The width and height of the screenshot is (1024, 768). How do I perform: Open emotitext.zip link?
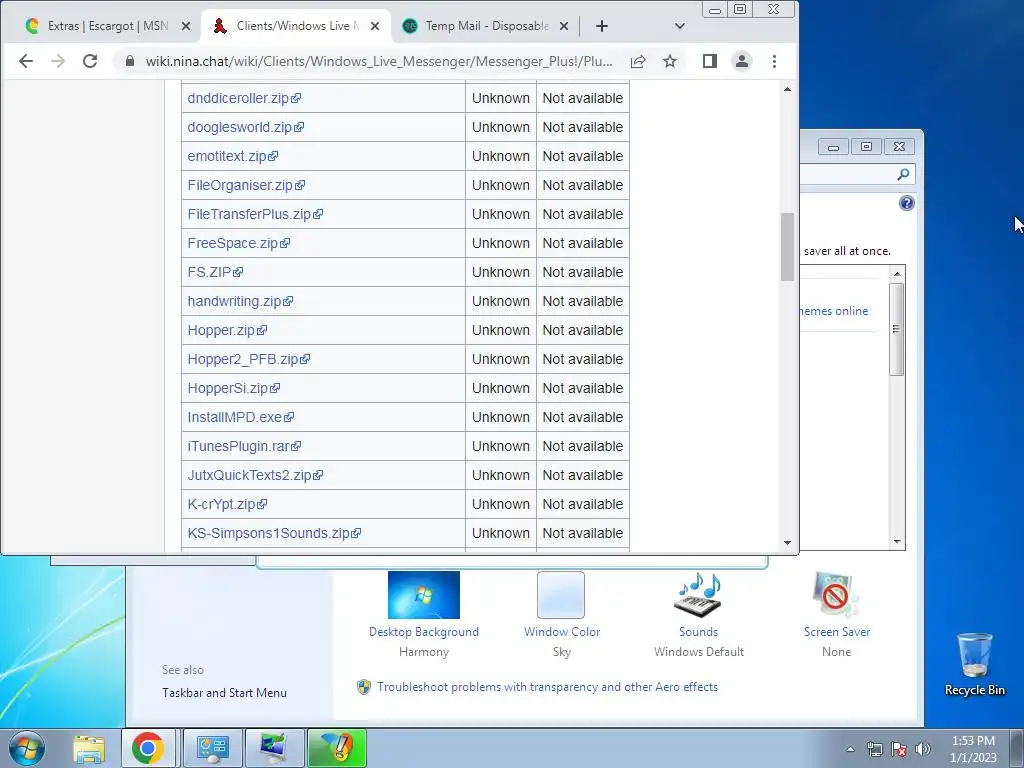[232, 156]
